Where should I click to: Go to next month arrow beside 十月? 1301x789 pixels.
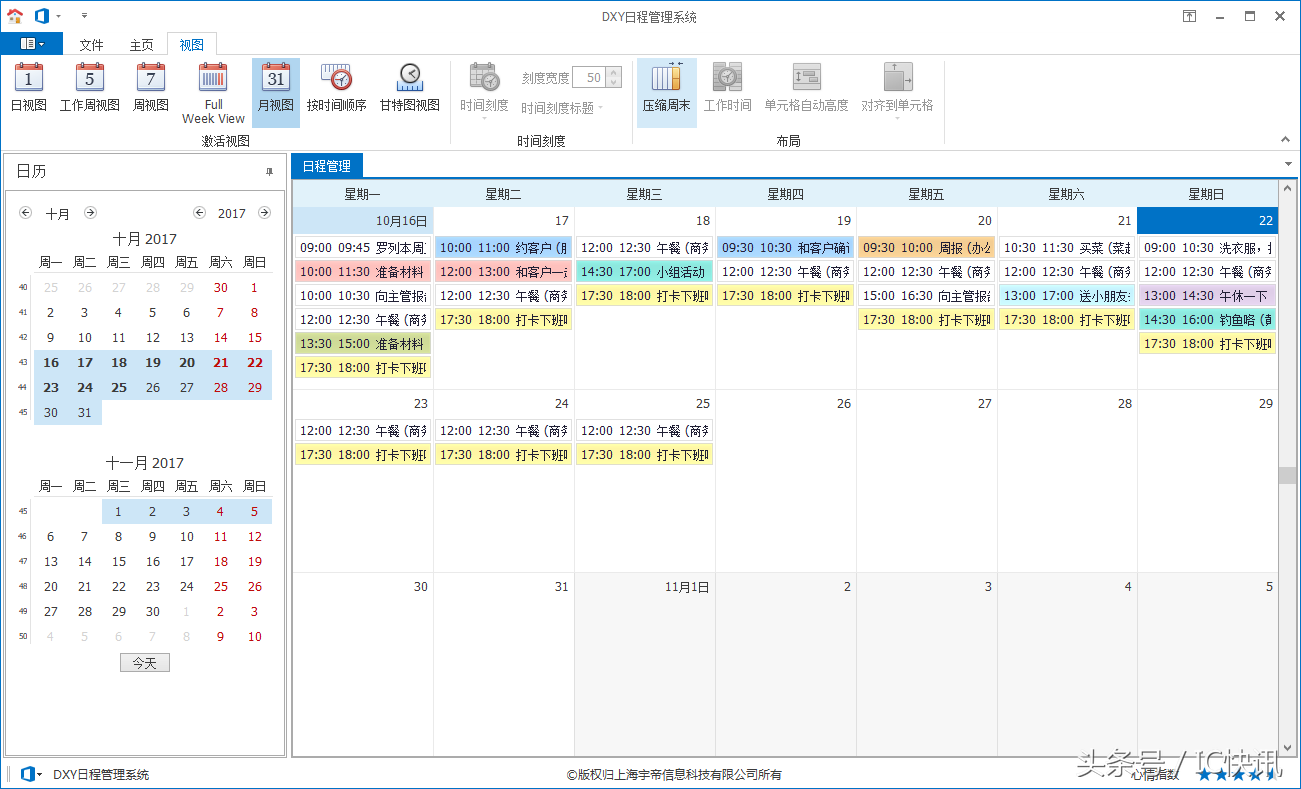click(90, 213)
